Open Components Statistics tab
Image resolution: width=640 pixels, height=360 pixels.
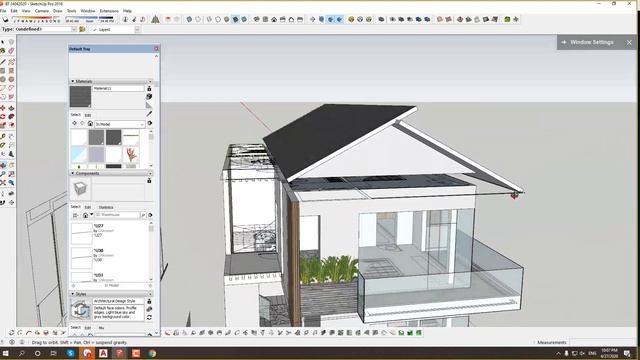click(x=106, y=207)
